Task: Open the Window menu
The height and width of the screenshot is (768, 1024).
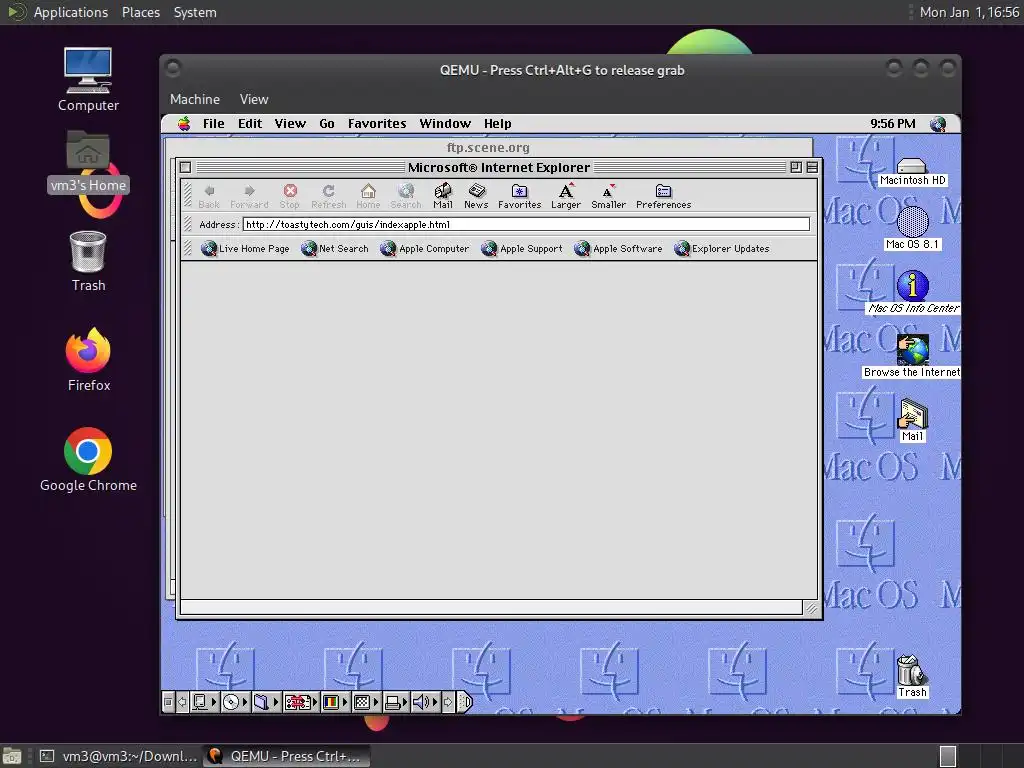Action: [445, 123]
